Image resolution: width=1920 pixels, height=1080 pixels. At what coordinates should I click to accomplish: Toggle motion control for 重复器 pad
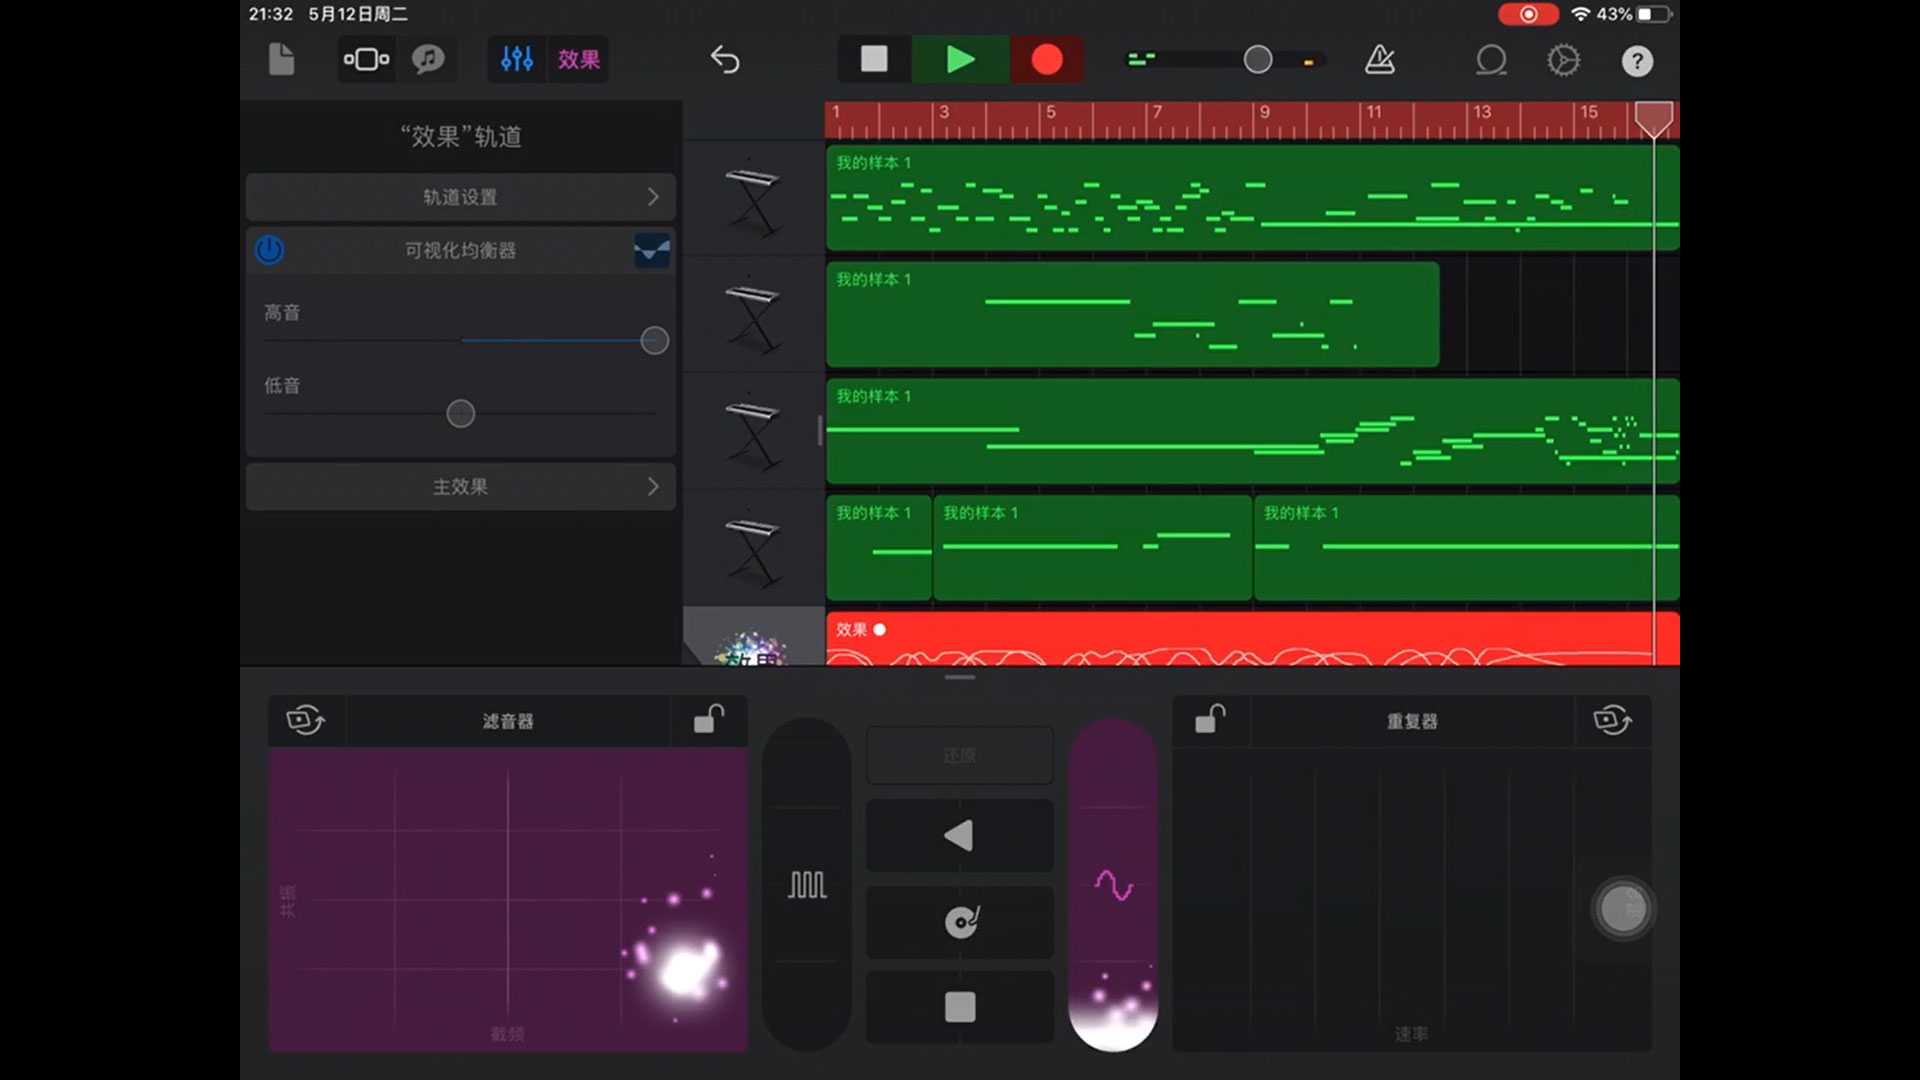point(1612,720)
